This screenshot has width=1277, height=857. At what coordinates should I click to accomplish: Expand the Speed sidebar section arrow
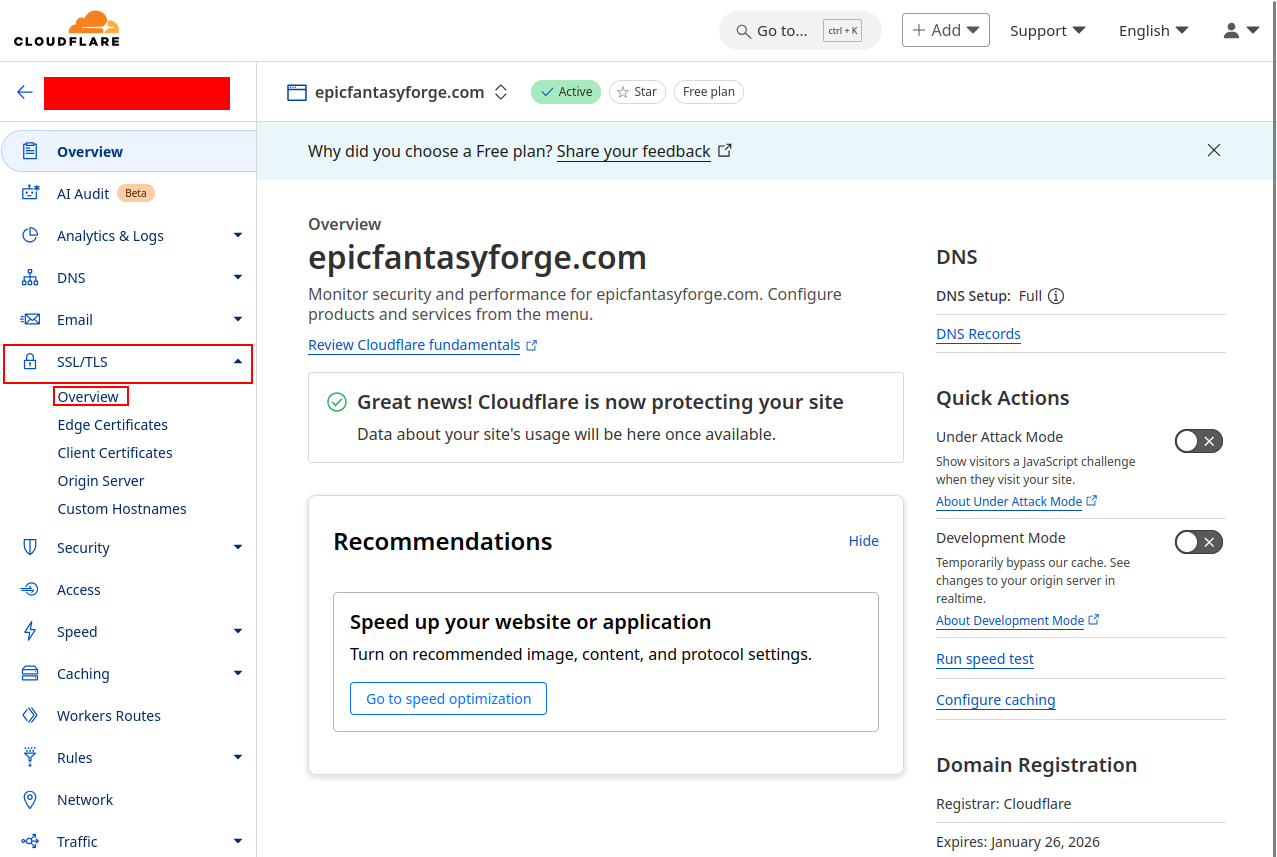tap(238, 631)
